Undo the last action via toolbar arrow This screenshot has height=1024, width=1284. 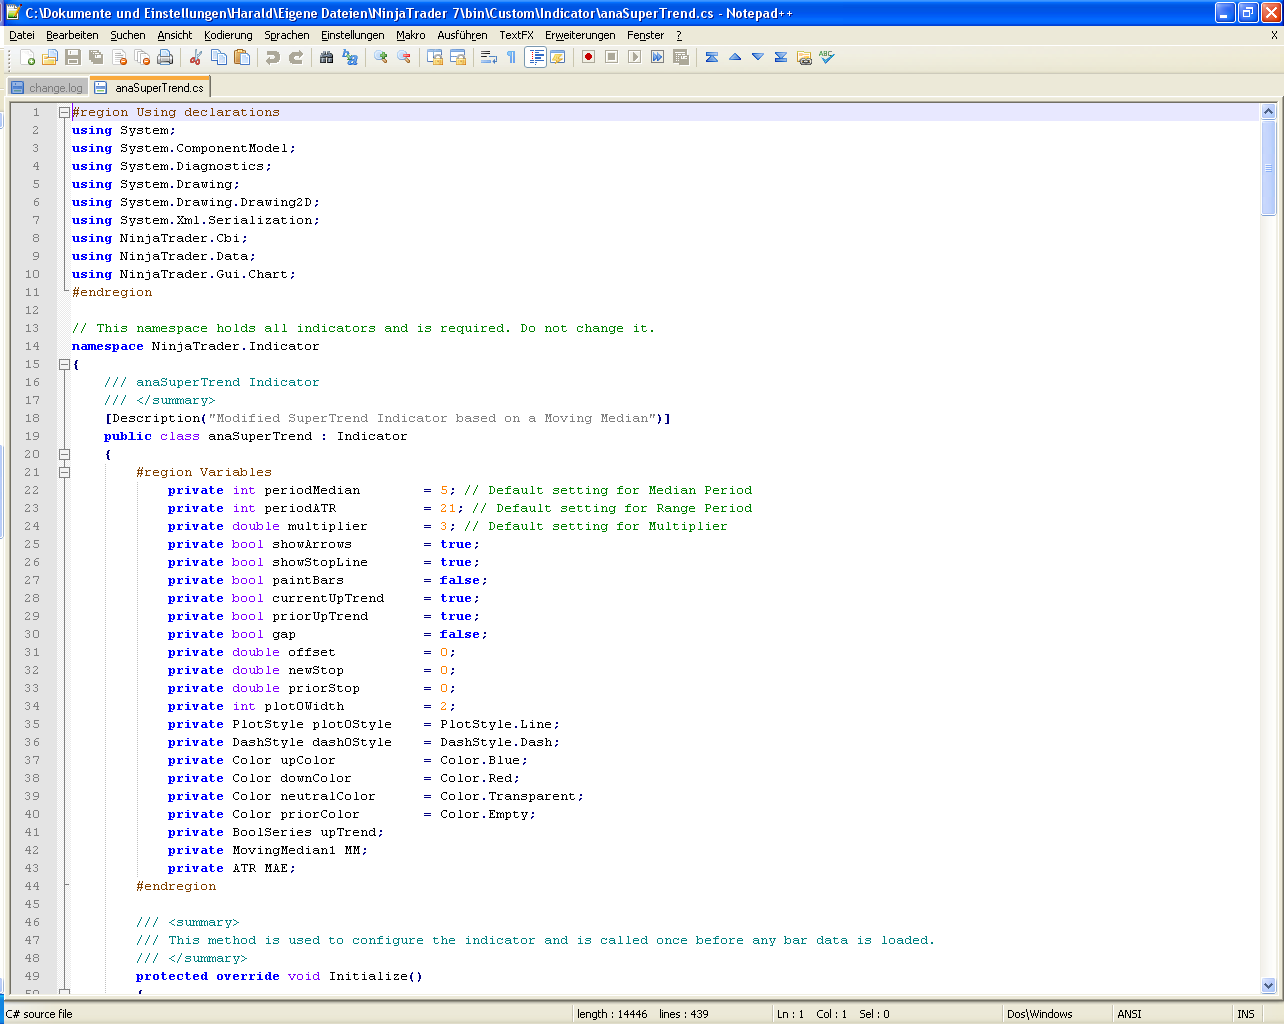(273, 57)
